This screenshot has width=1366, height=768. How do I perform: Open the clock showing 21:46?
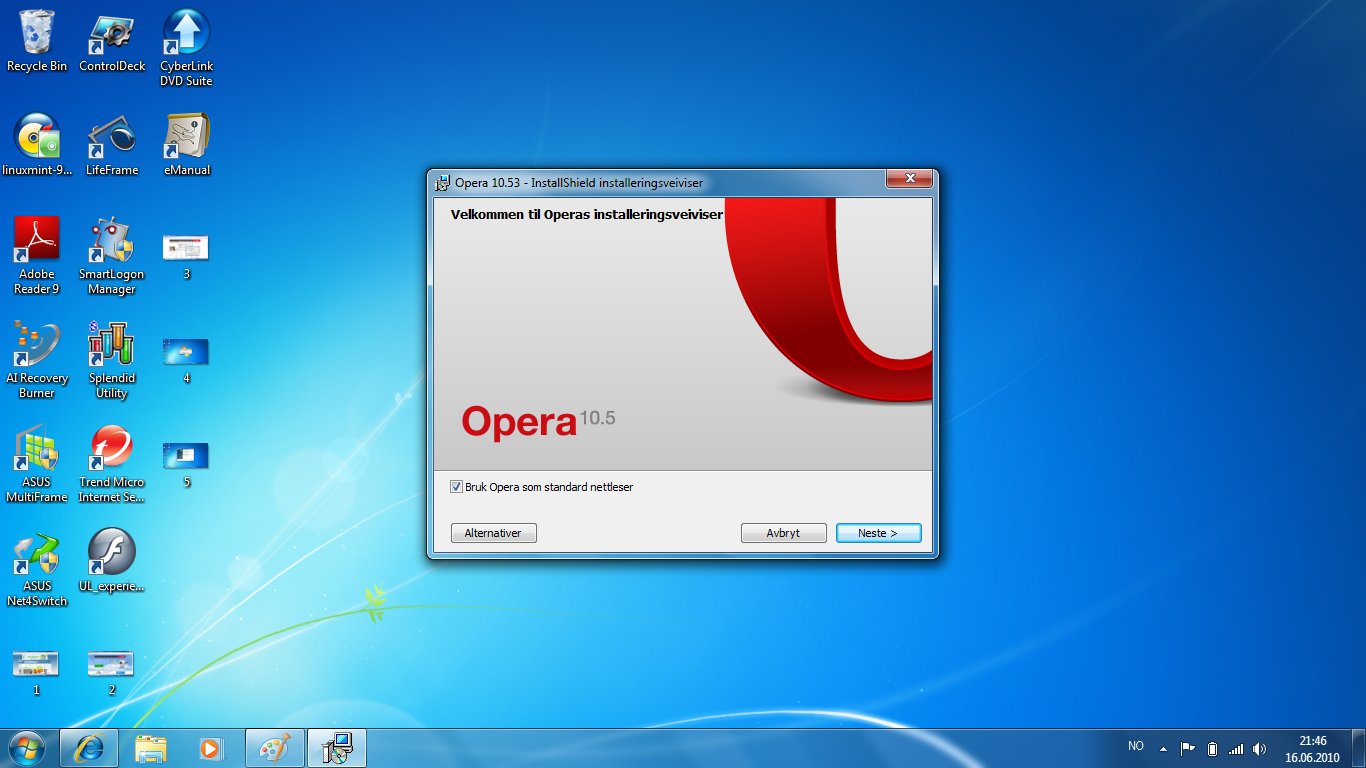point(1312,748)
